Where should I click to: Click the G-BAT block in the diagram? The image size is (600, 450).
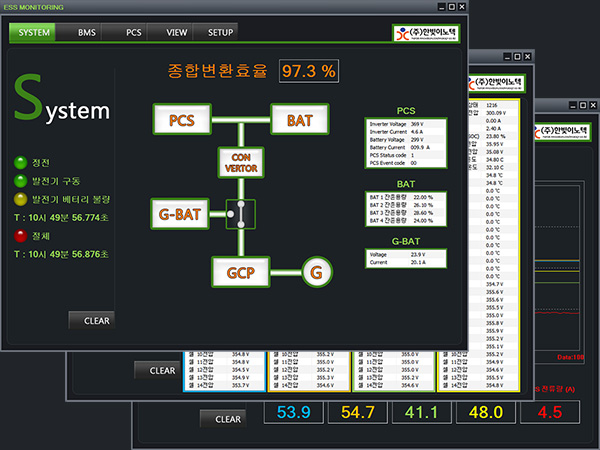180,212
